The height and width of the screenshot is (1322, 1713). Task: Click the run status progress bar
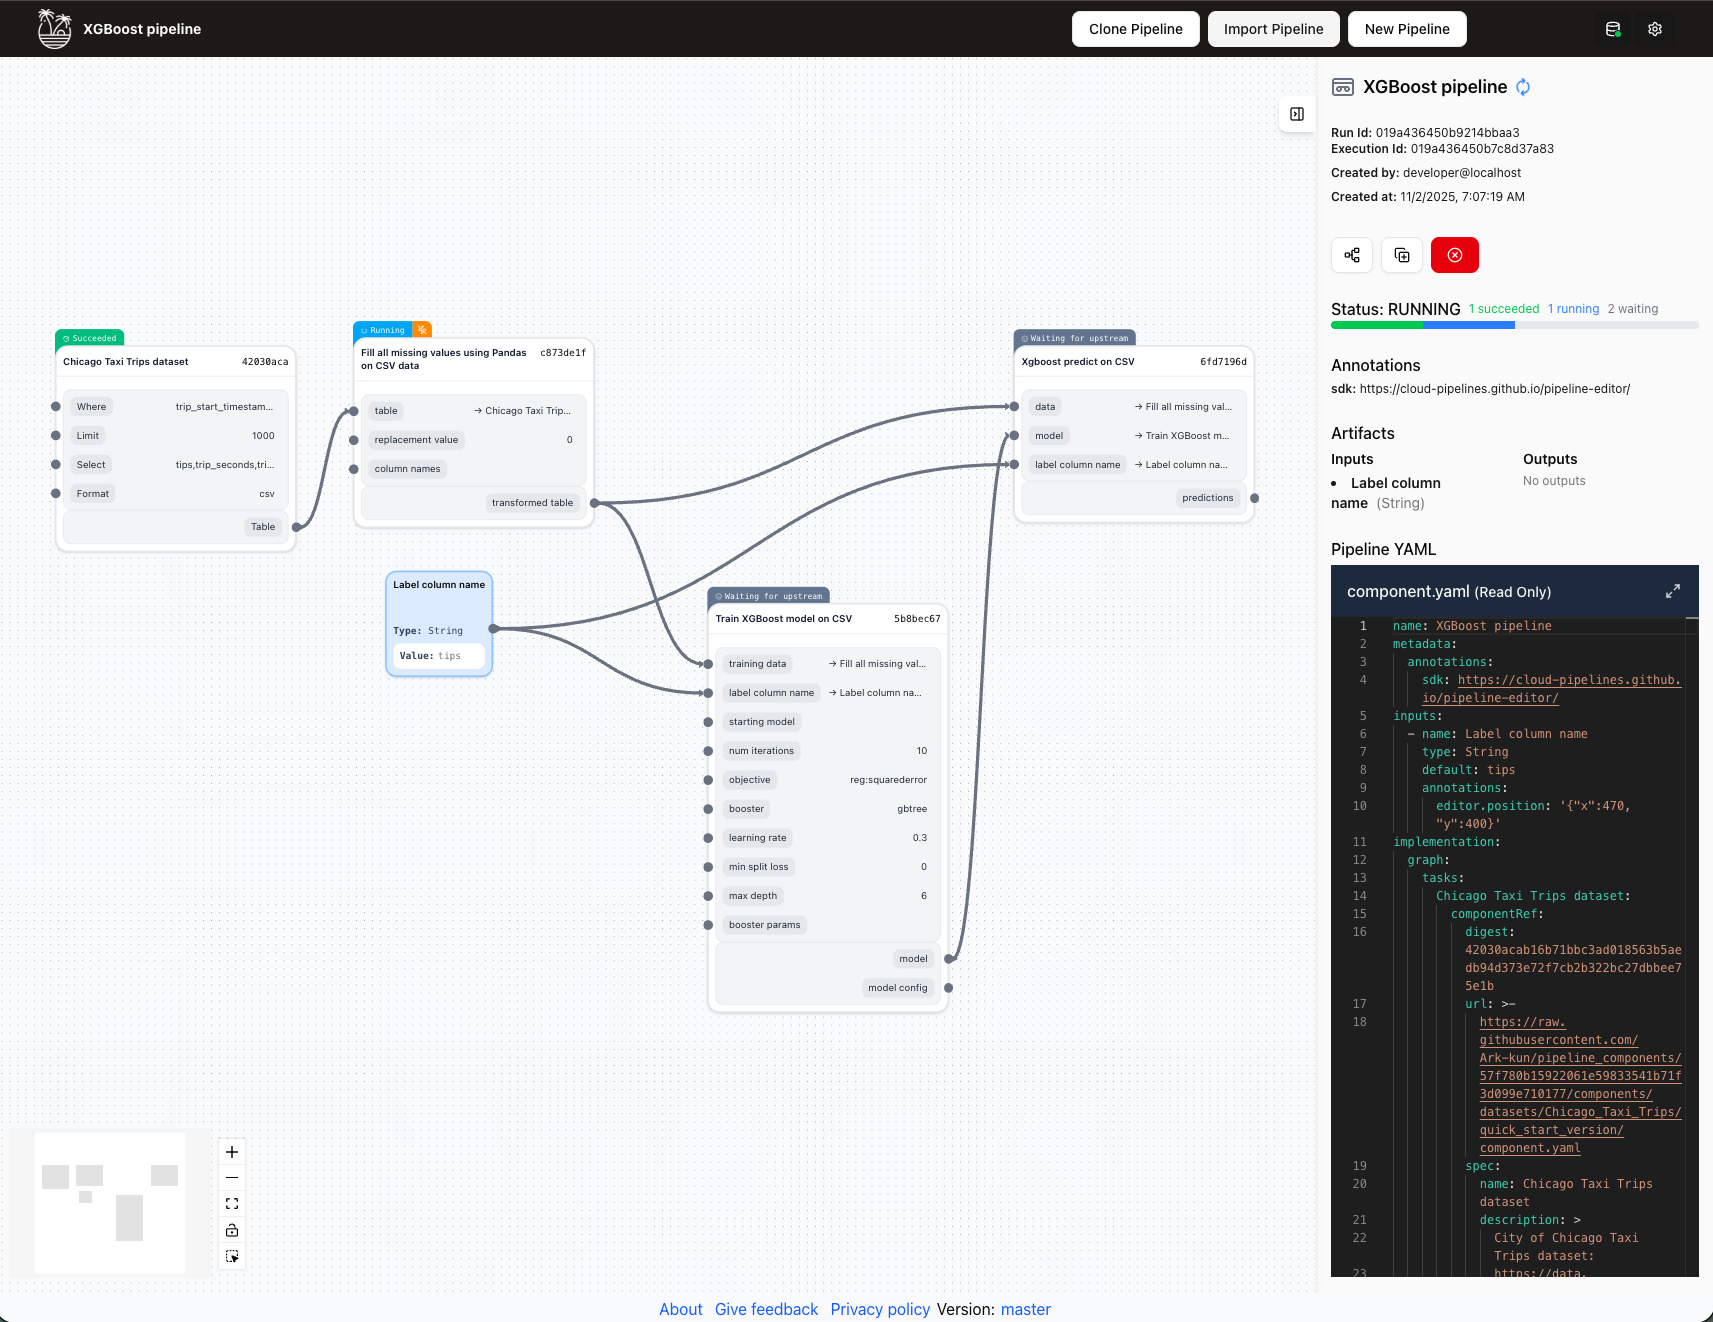click(x=1513, y=325)
